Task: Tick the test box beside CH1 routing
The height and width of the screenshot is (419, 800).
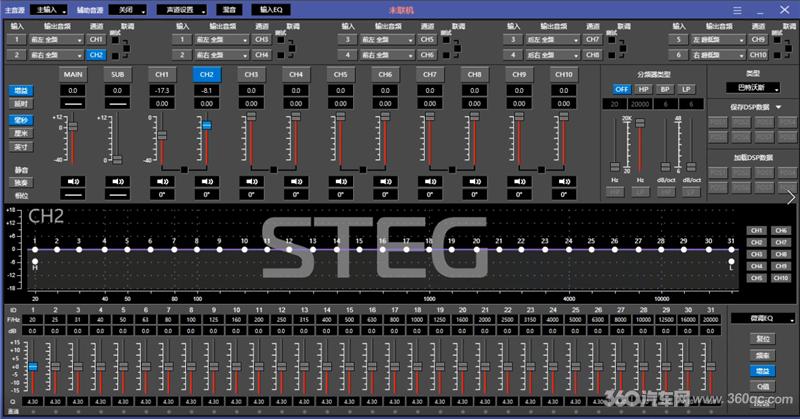Action: [115, 40]
